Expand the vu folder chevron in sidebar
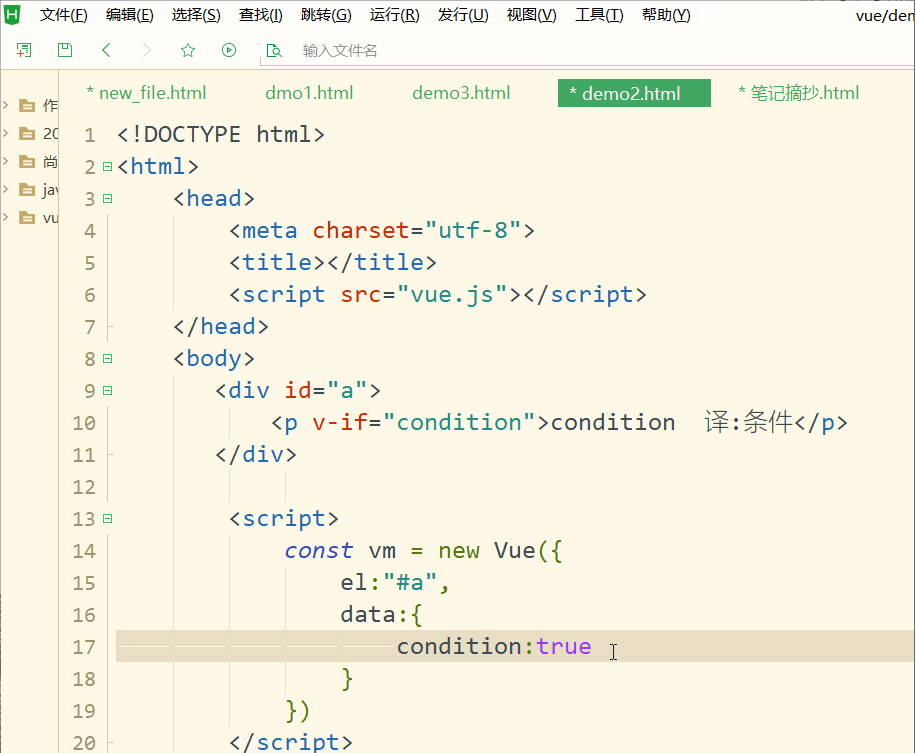Image resolution: width=915 pixels, height=753 pixels. click(6, 217)
